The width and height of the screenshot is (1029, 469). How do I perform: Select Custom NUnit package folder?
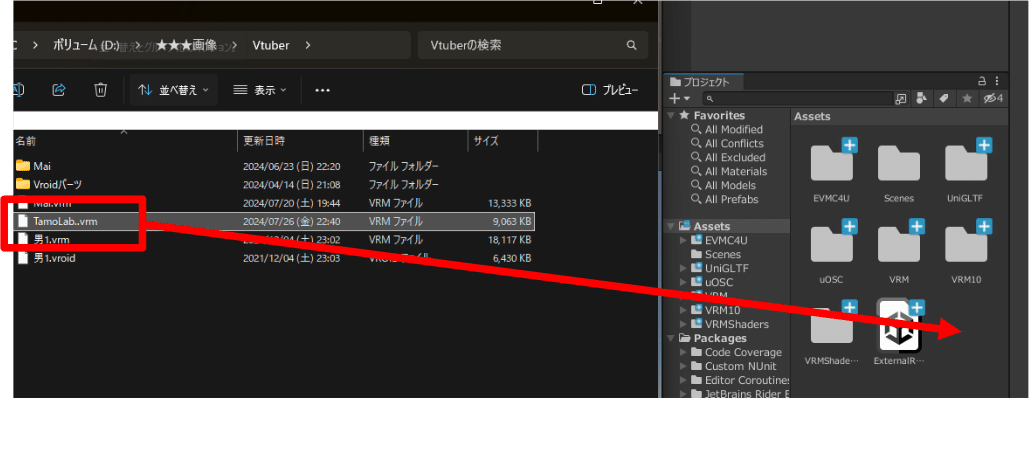741,366
